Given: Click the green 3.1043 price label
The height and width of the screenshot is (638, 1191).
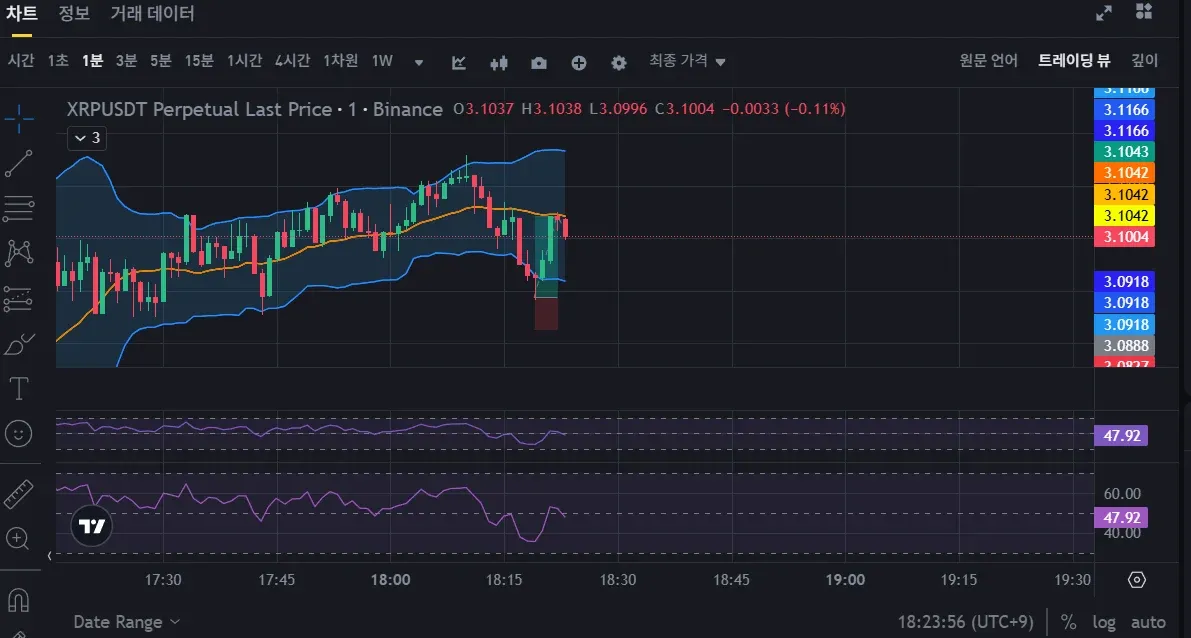Looking at the screenshot, I should [1124, 152].
